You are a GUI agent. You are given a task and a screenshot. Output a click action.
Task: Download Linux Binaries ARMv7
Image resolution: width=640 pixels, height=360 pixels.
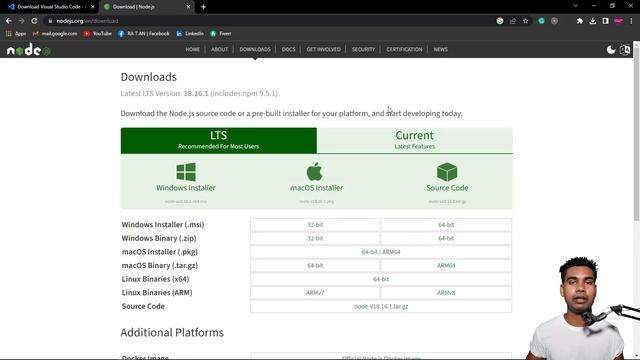tap(315, 293)
